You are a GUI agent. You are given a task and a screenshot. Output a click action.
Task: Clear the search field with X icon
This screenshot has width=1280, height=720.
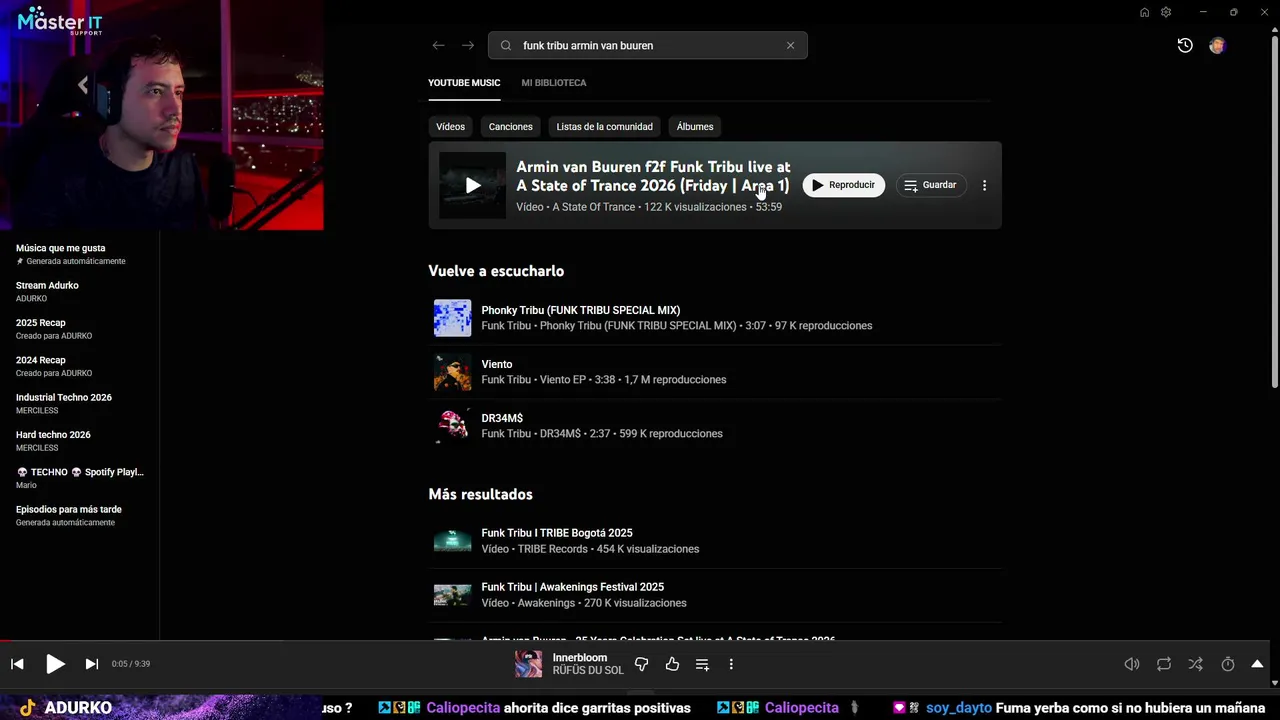pos(790,45)
